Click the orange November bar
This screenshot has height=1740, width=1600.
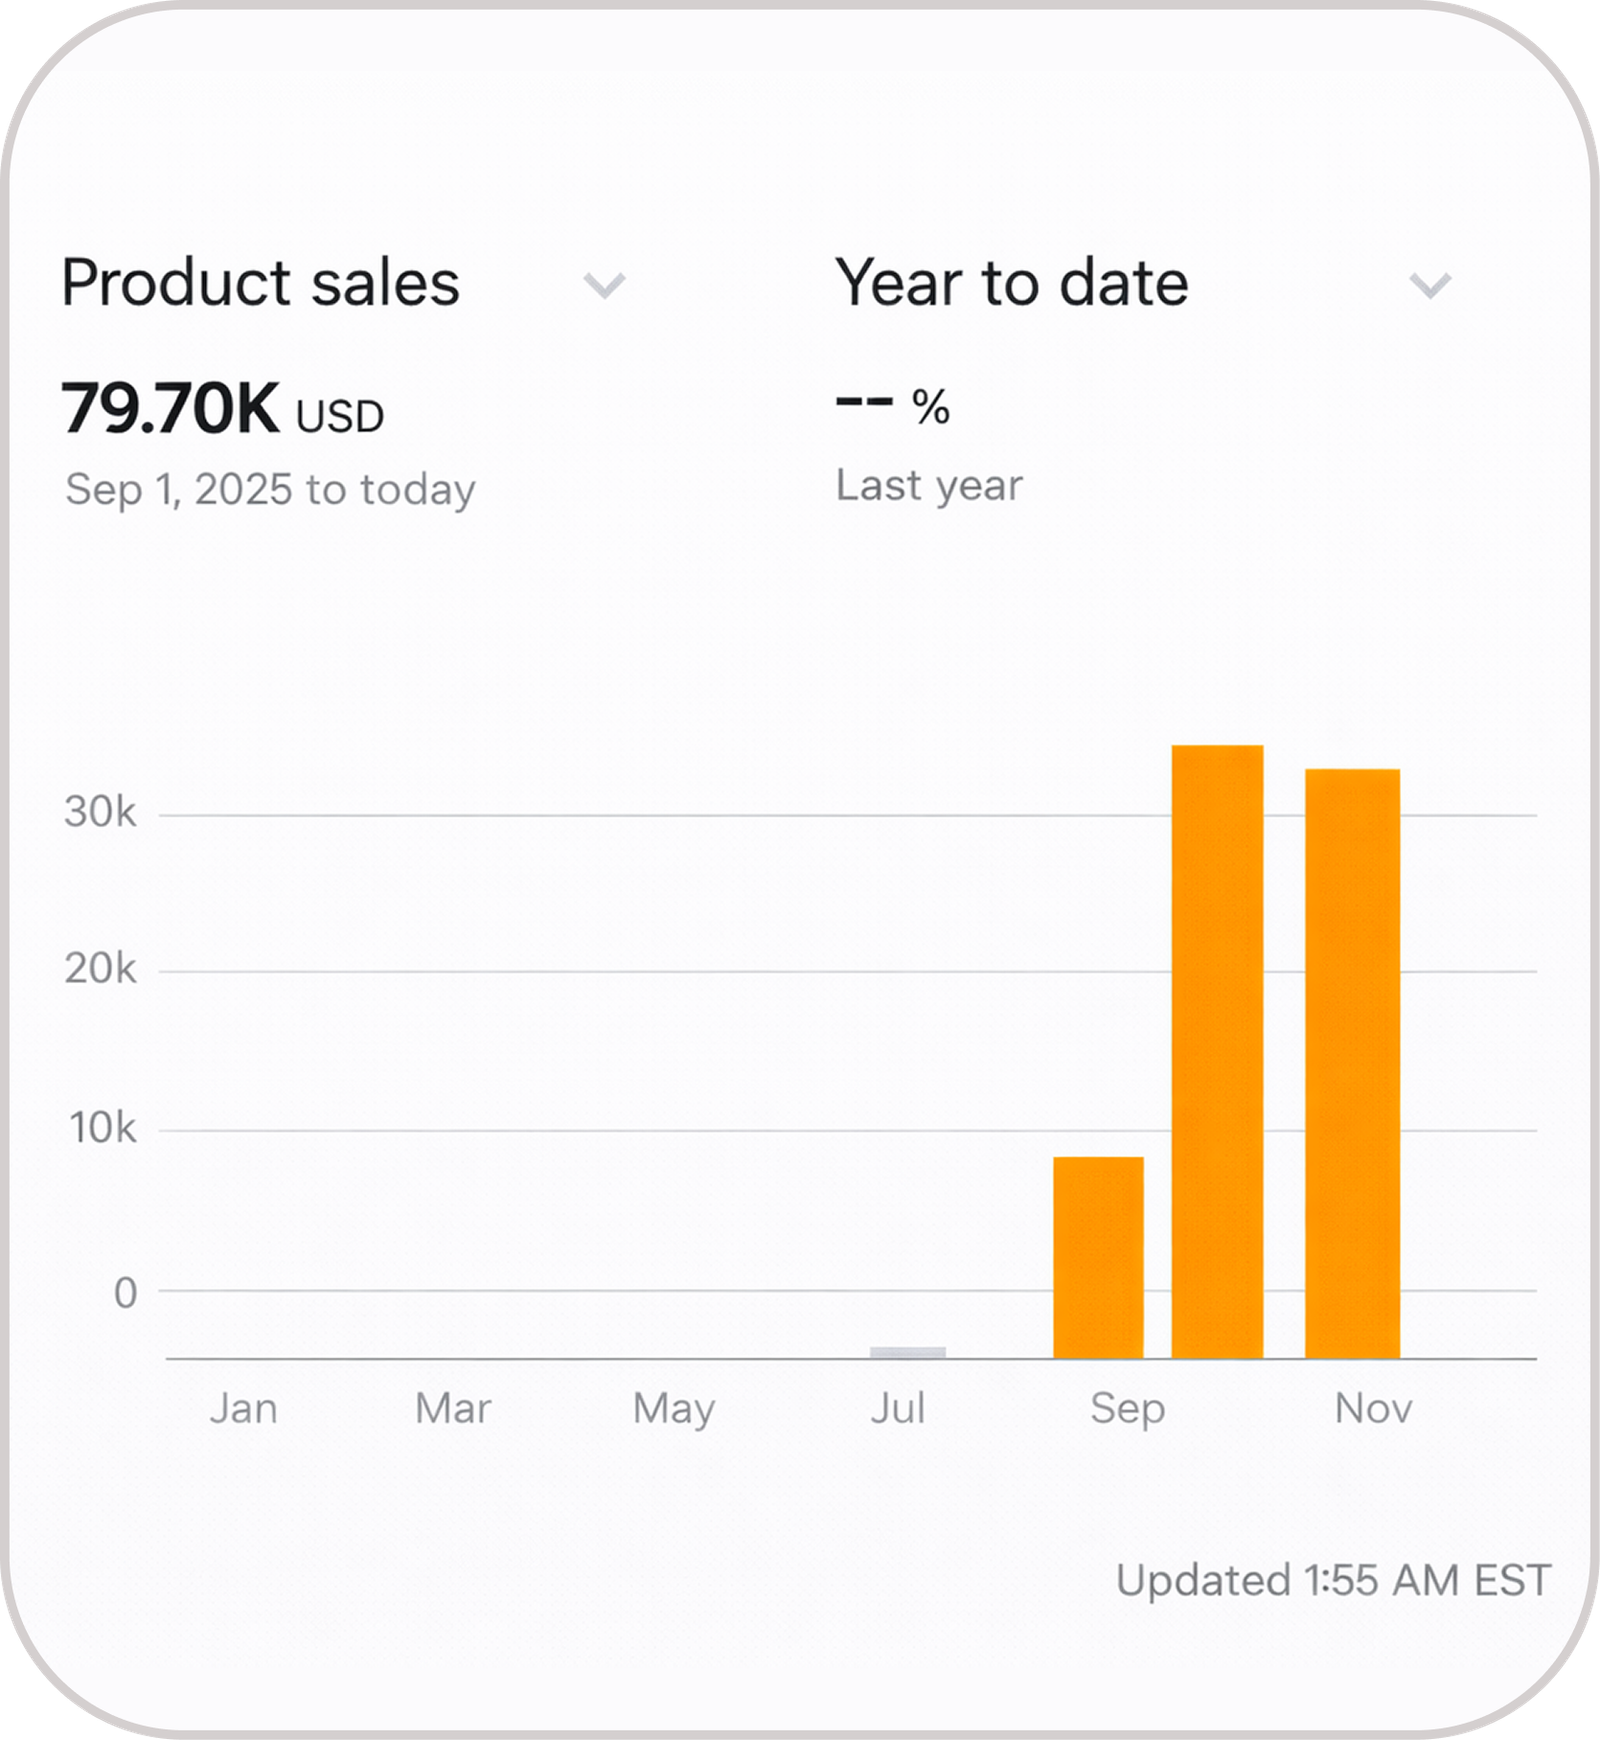1352,1063
